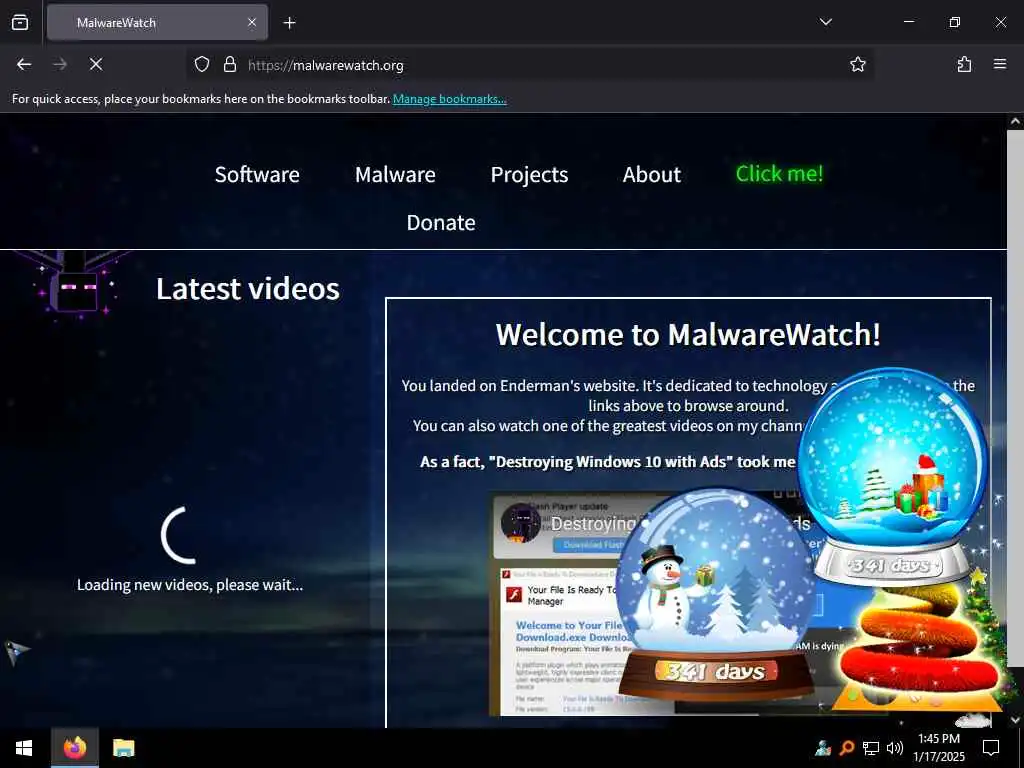This screenshot has width=1024, height=768.
Task: Open the volume speaker tray icon
Action: (895, 748)
